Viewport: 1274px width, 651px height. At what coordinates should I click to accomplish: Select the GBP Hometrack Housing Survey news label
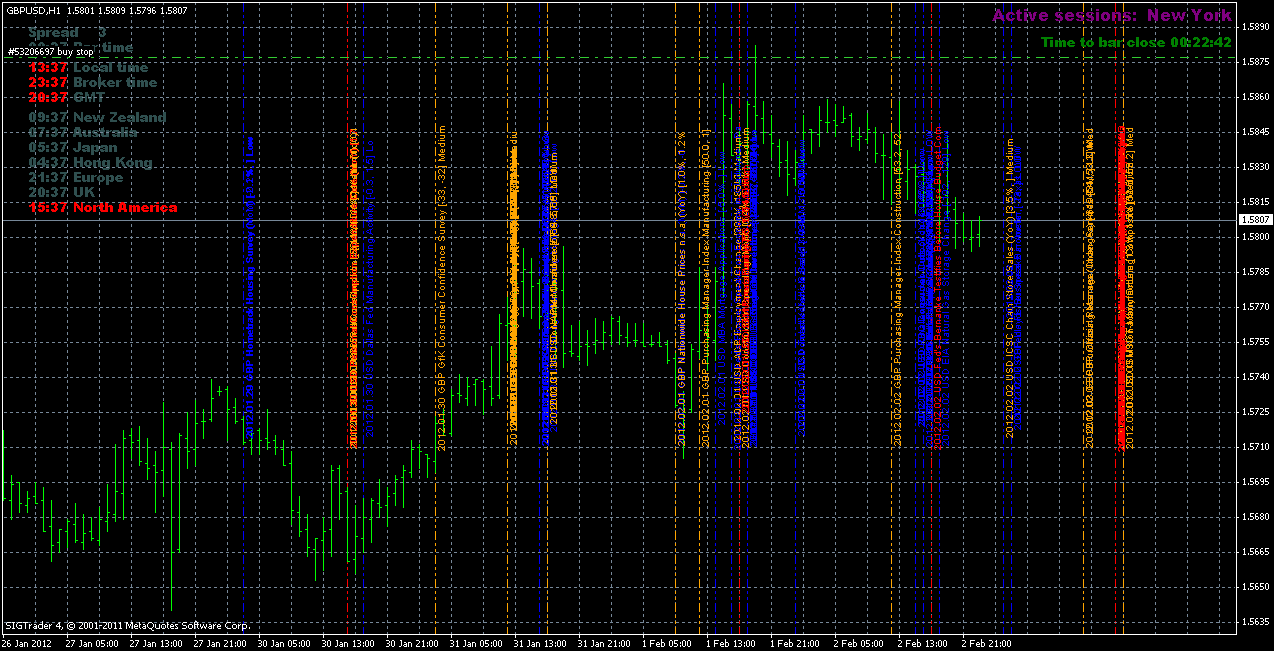[250, 288]
